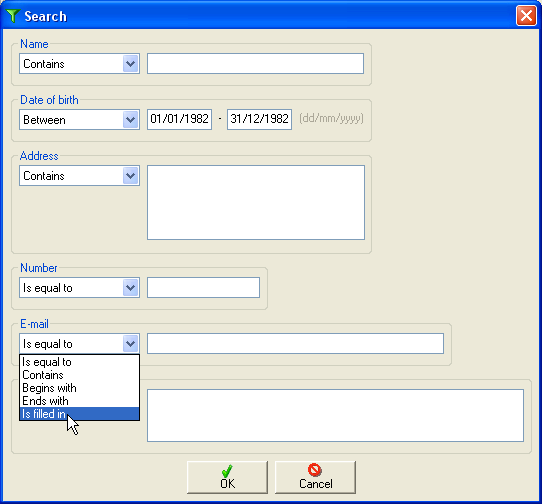This screenshot has height=504, width=542.
Task: Focus the start date field 01/01/1982
Action: [x=179, y=120]
